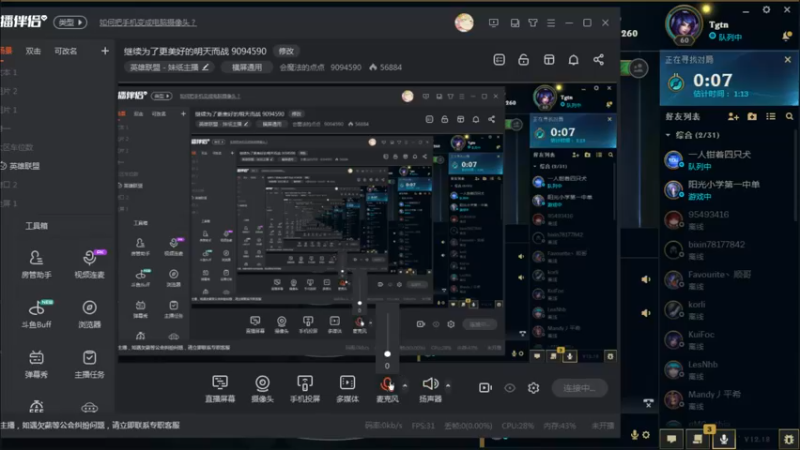This screenshot has height=450, width=800.
Task: Add friend icon in 好友列表
Action: (x=733, y=117)
